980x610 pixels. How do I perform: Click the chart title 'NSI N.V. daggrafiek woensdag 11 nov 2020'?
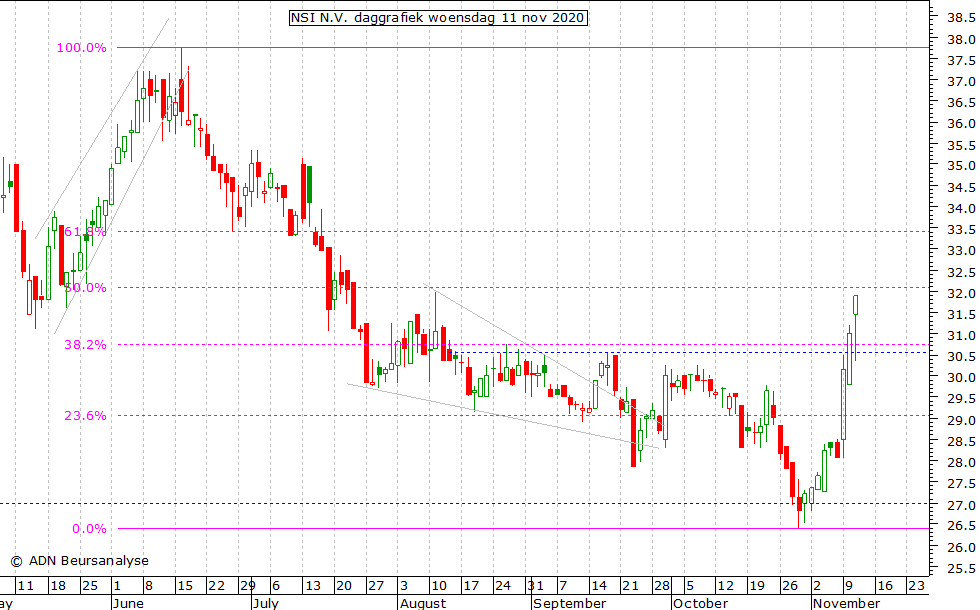438,18
